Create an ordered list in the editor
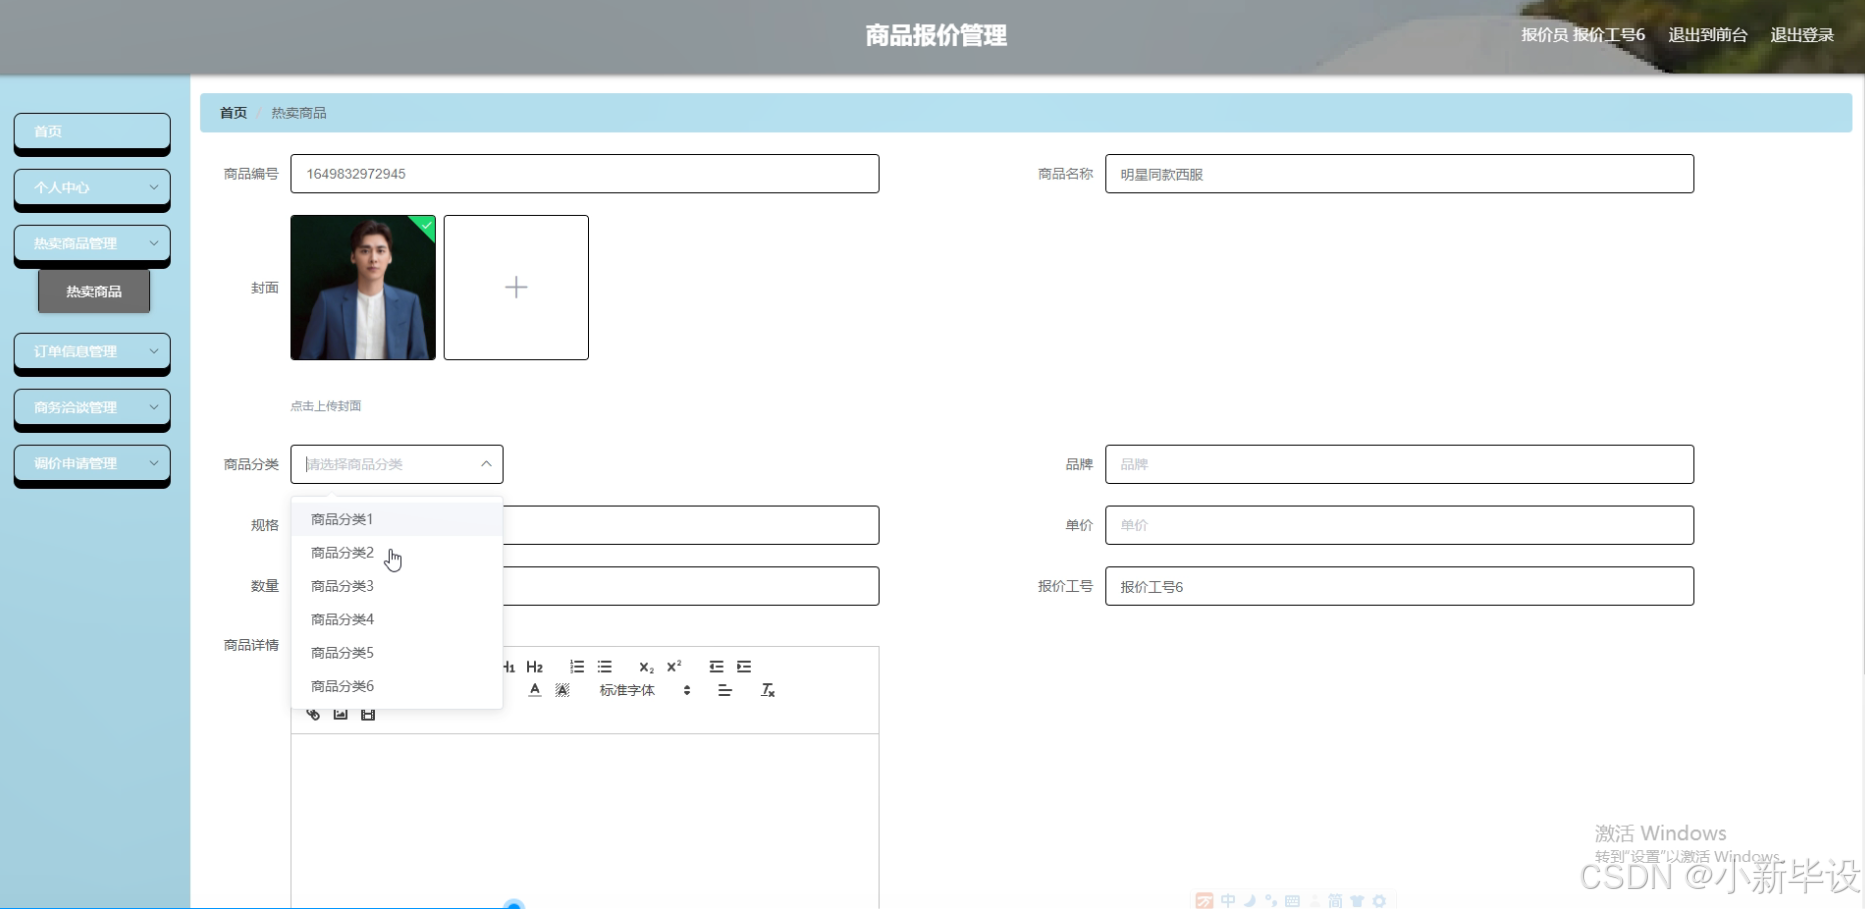The width and height of the screenshot is (1865, 909). (x=577, y=666)
